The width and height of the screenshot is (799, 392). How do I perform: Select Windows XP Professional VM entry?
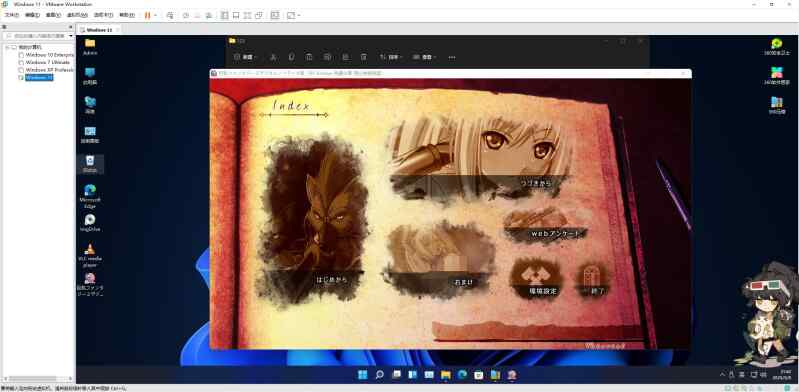point(49,70)
